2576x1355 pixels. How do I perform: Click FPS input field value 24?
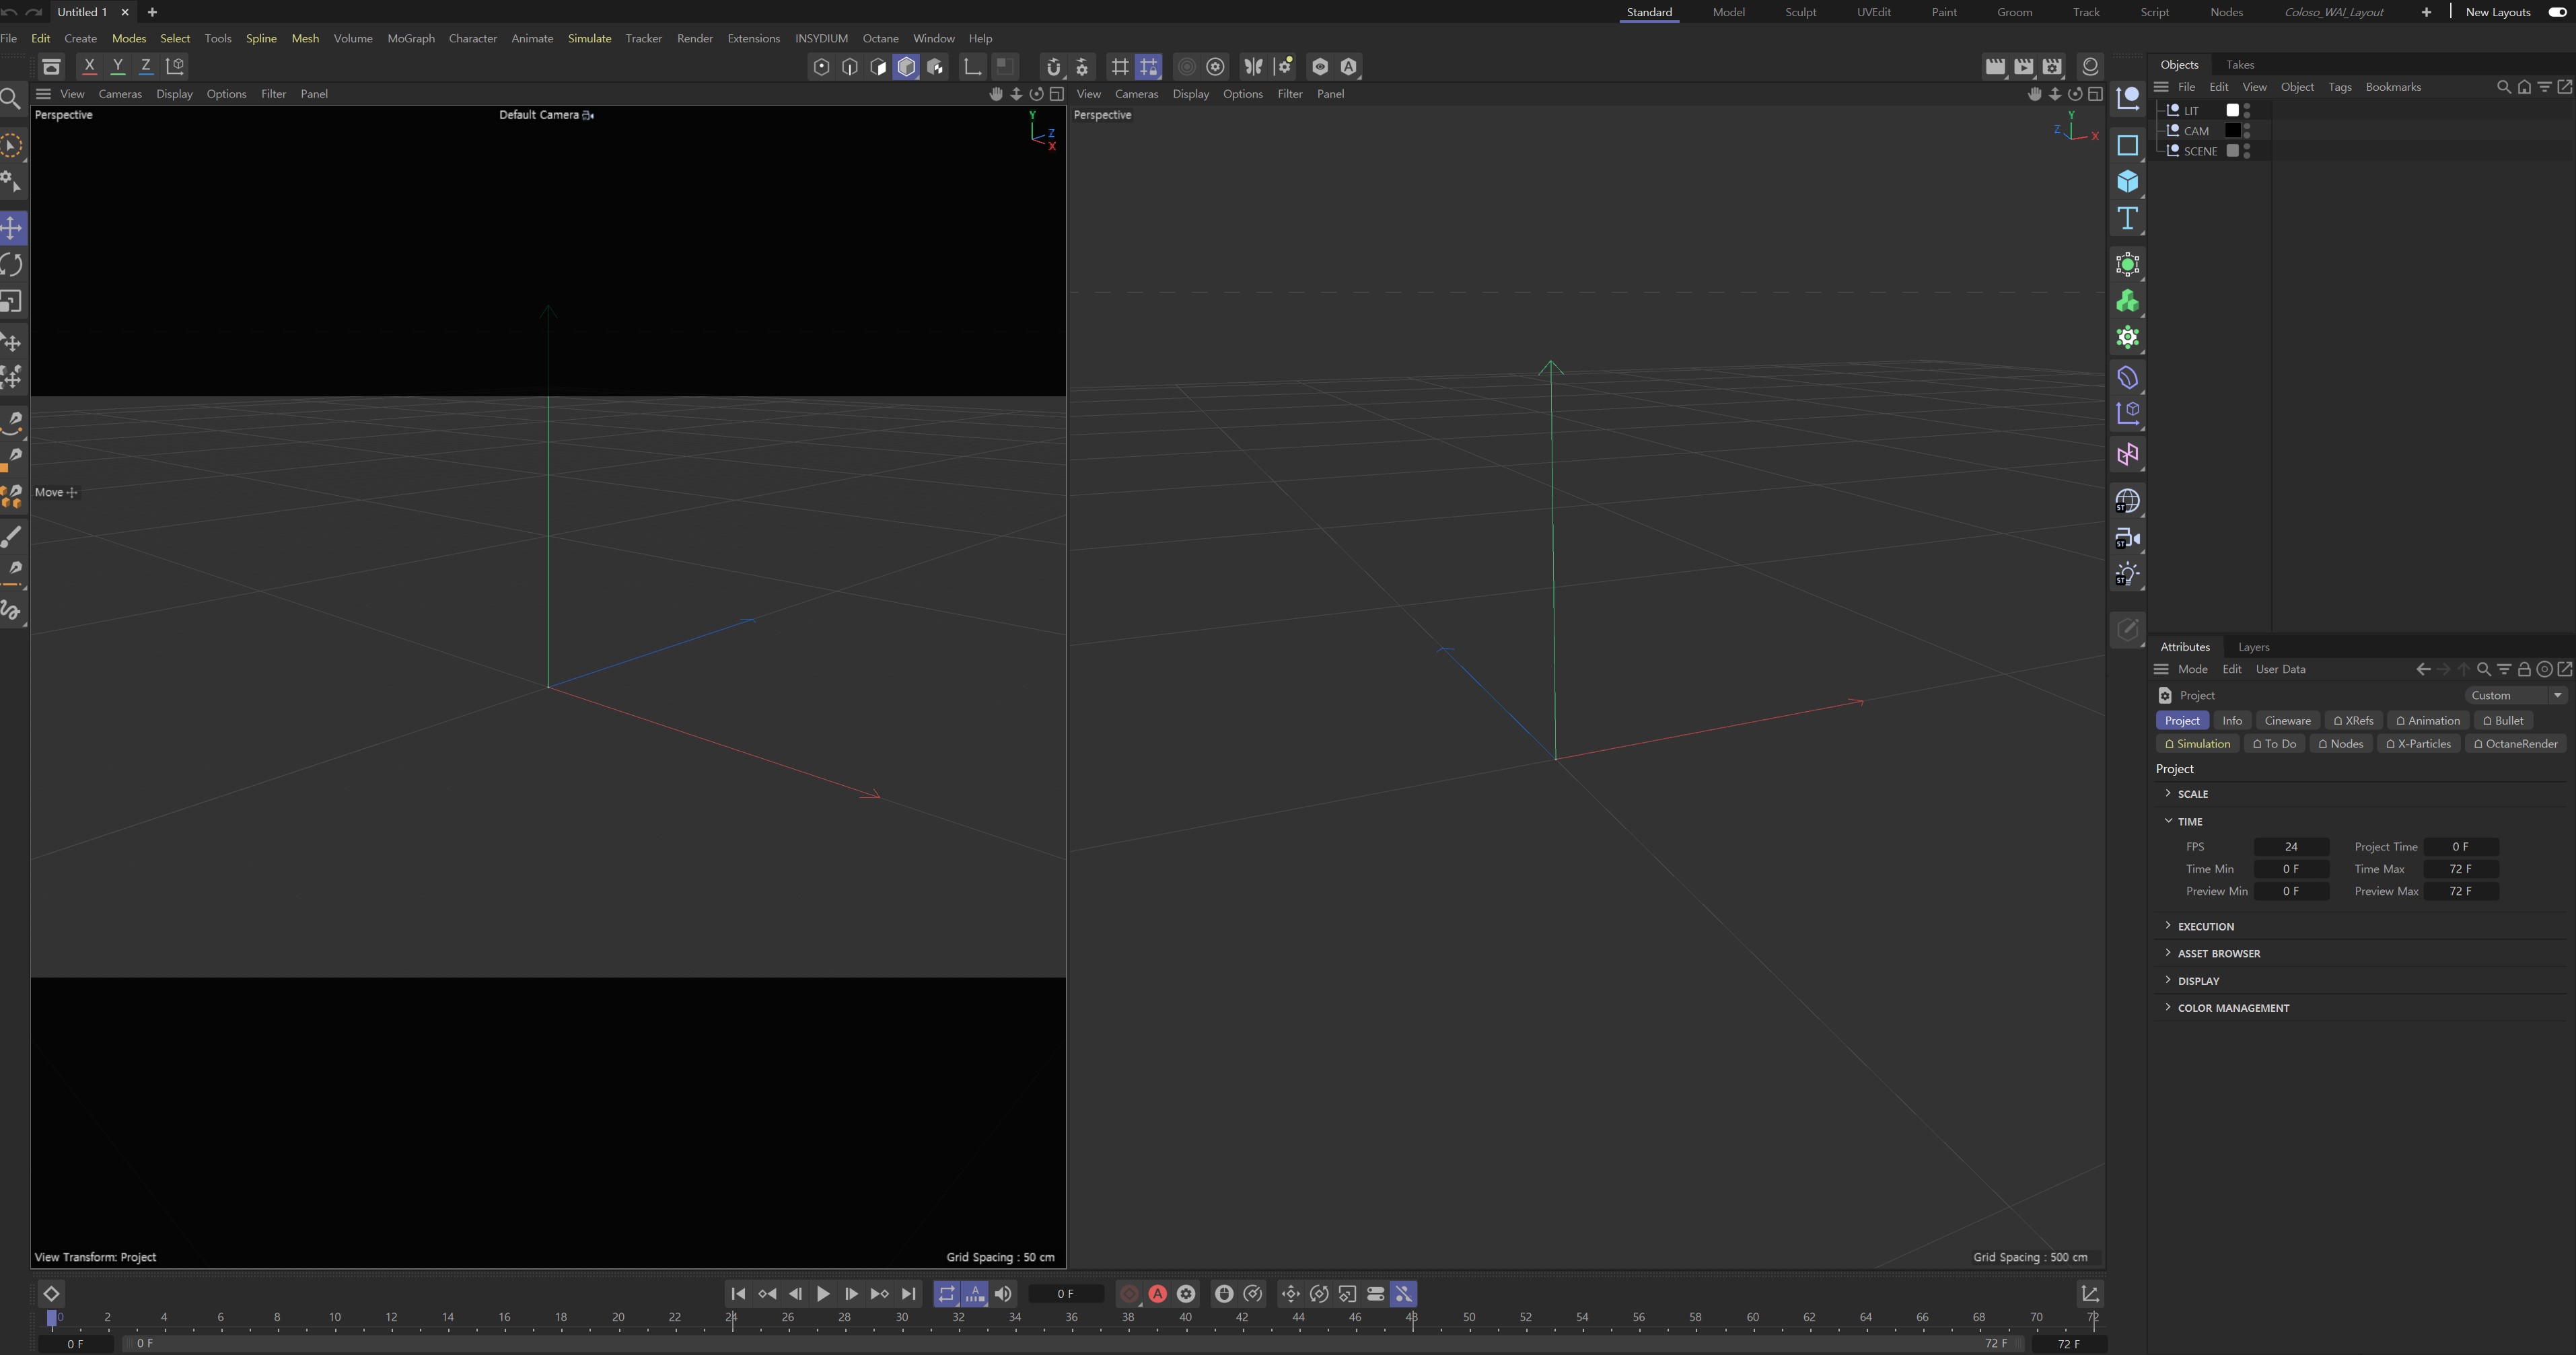click(2291, 846)
